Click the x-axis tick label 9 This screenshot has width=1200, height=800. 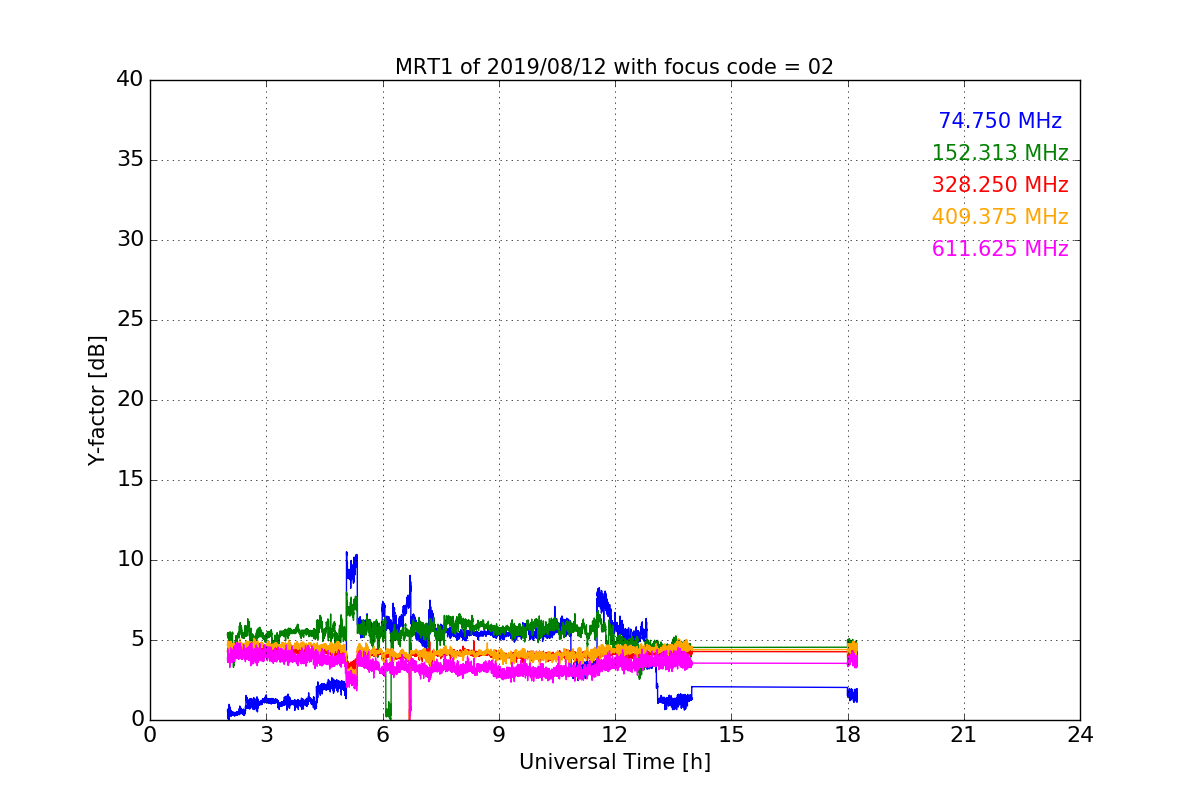[499, 734]
